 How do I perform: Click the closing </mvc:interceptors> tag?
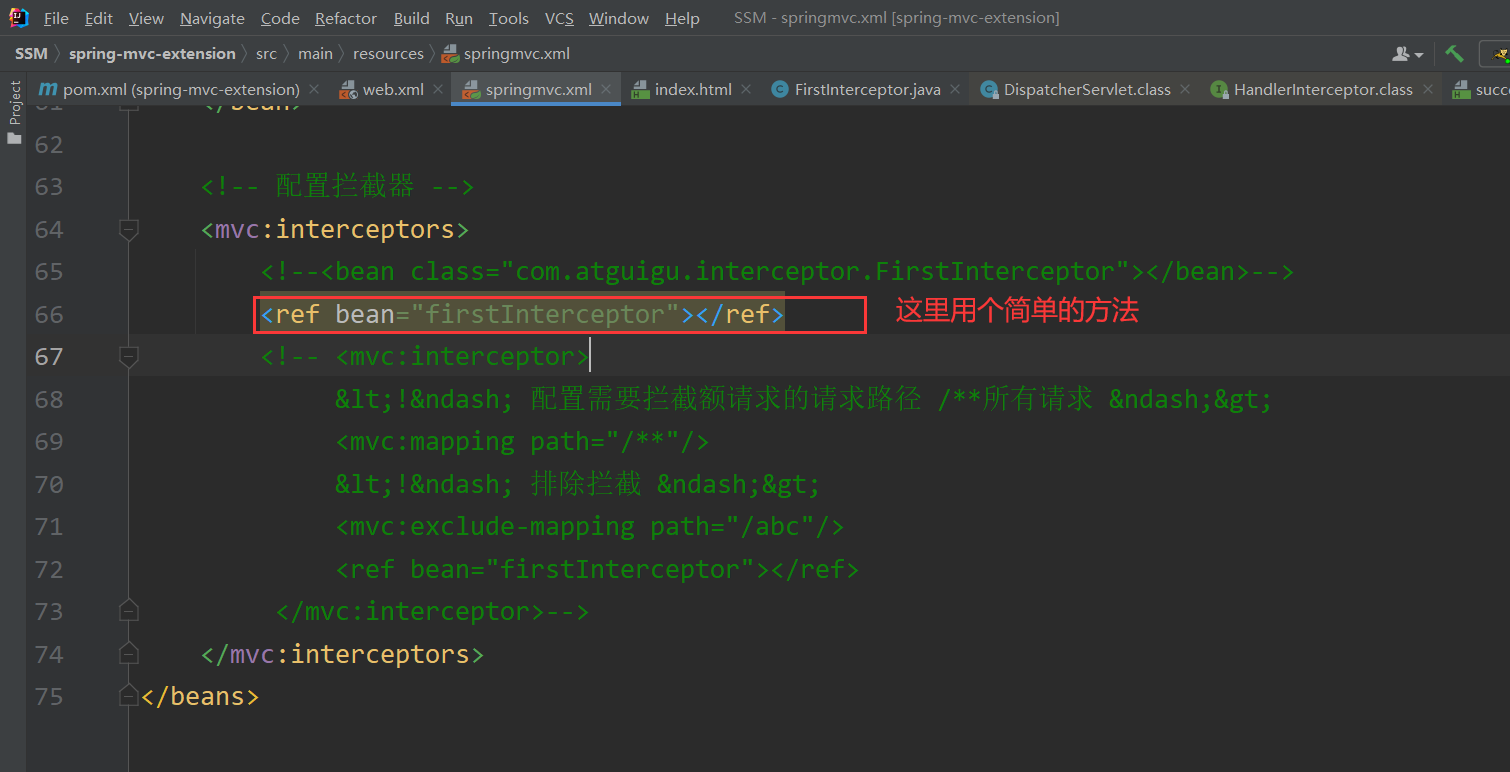342,655
